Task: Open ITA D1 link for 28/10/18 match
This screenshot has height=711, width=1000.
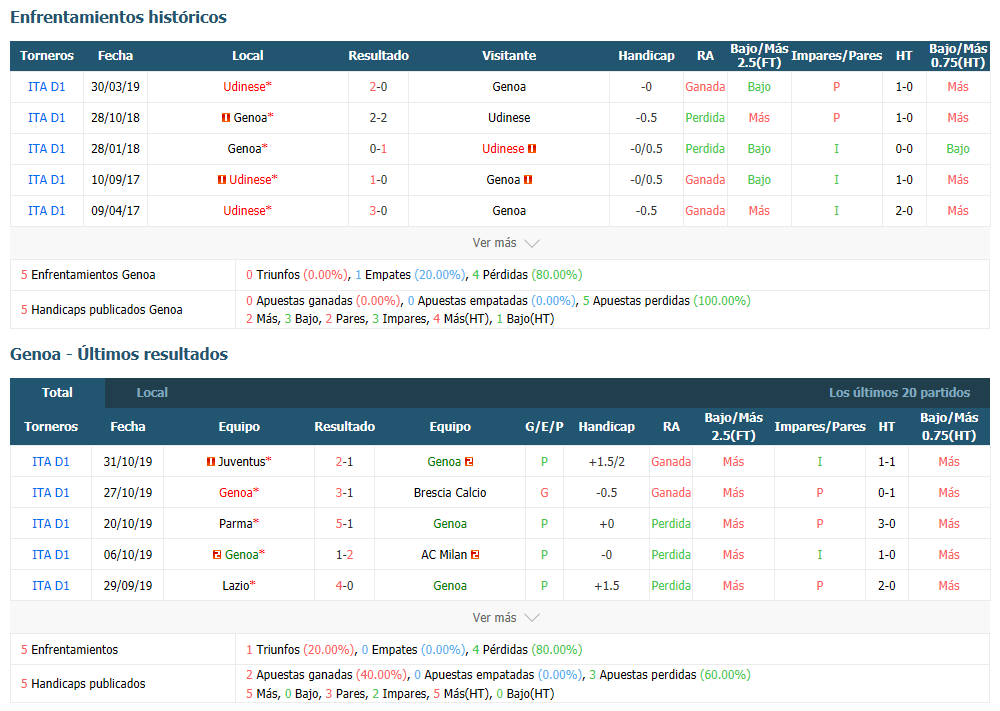Action: tap(47, 117)
